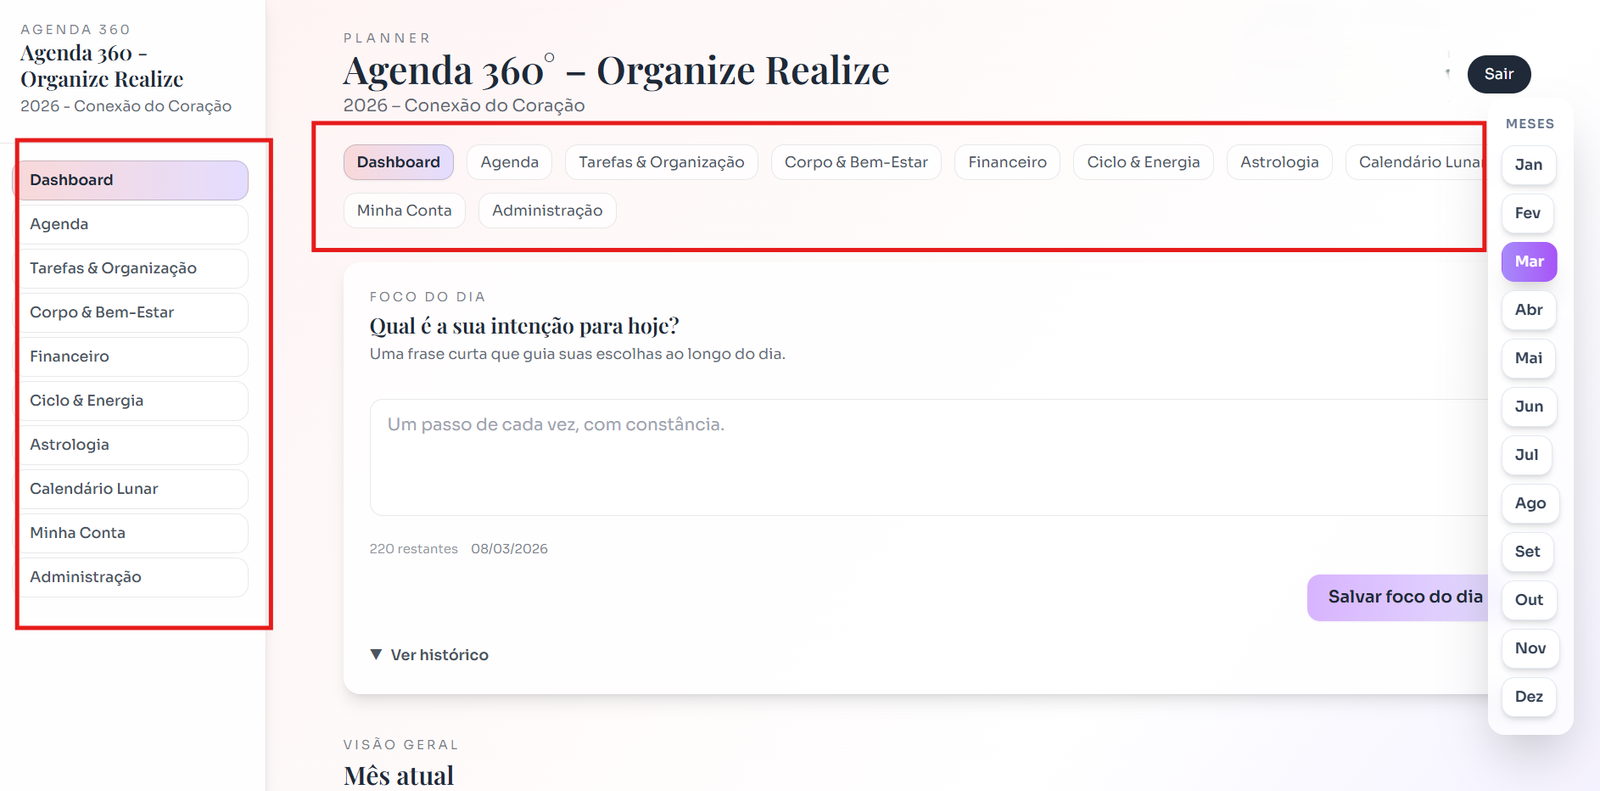Click the 'PLANNER' label above the title
The image size is (1600, 791).
click(x=387, y=38)
